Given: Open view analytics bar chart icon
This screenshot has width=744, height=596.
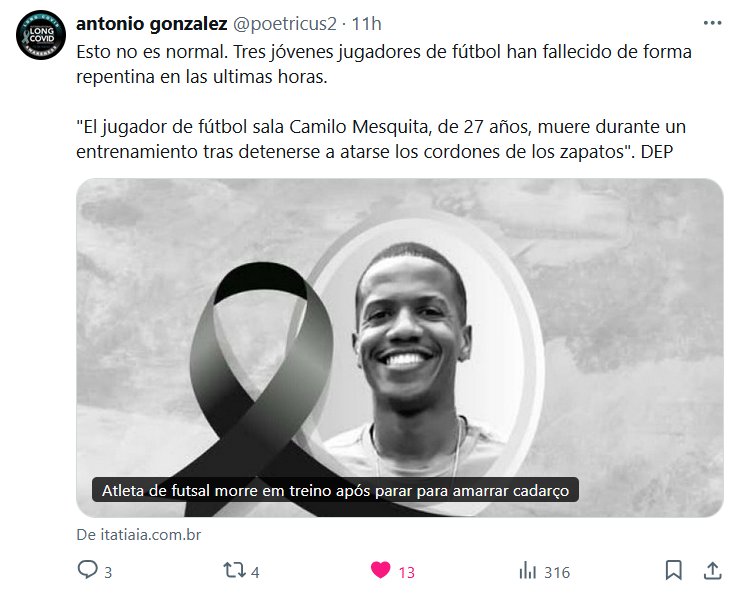Looking at the screenshot, I should point(527,570).
